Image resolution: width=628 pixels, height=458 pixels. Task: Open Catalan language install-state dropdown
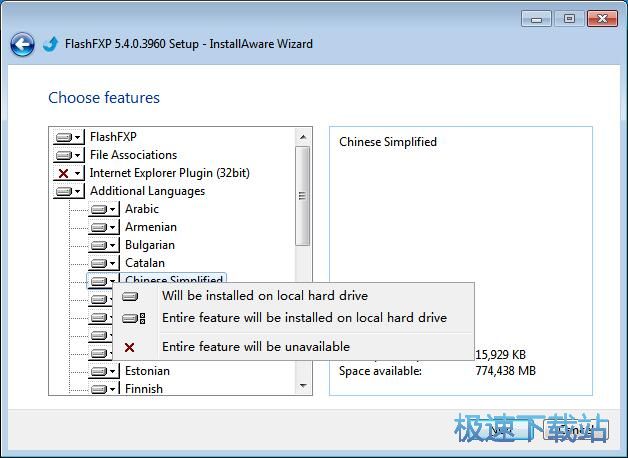pos(104,263)
